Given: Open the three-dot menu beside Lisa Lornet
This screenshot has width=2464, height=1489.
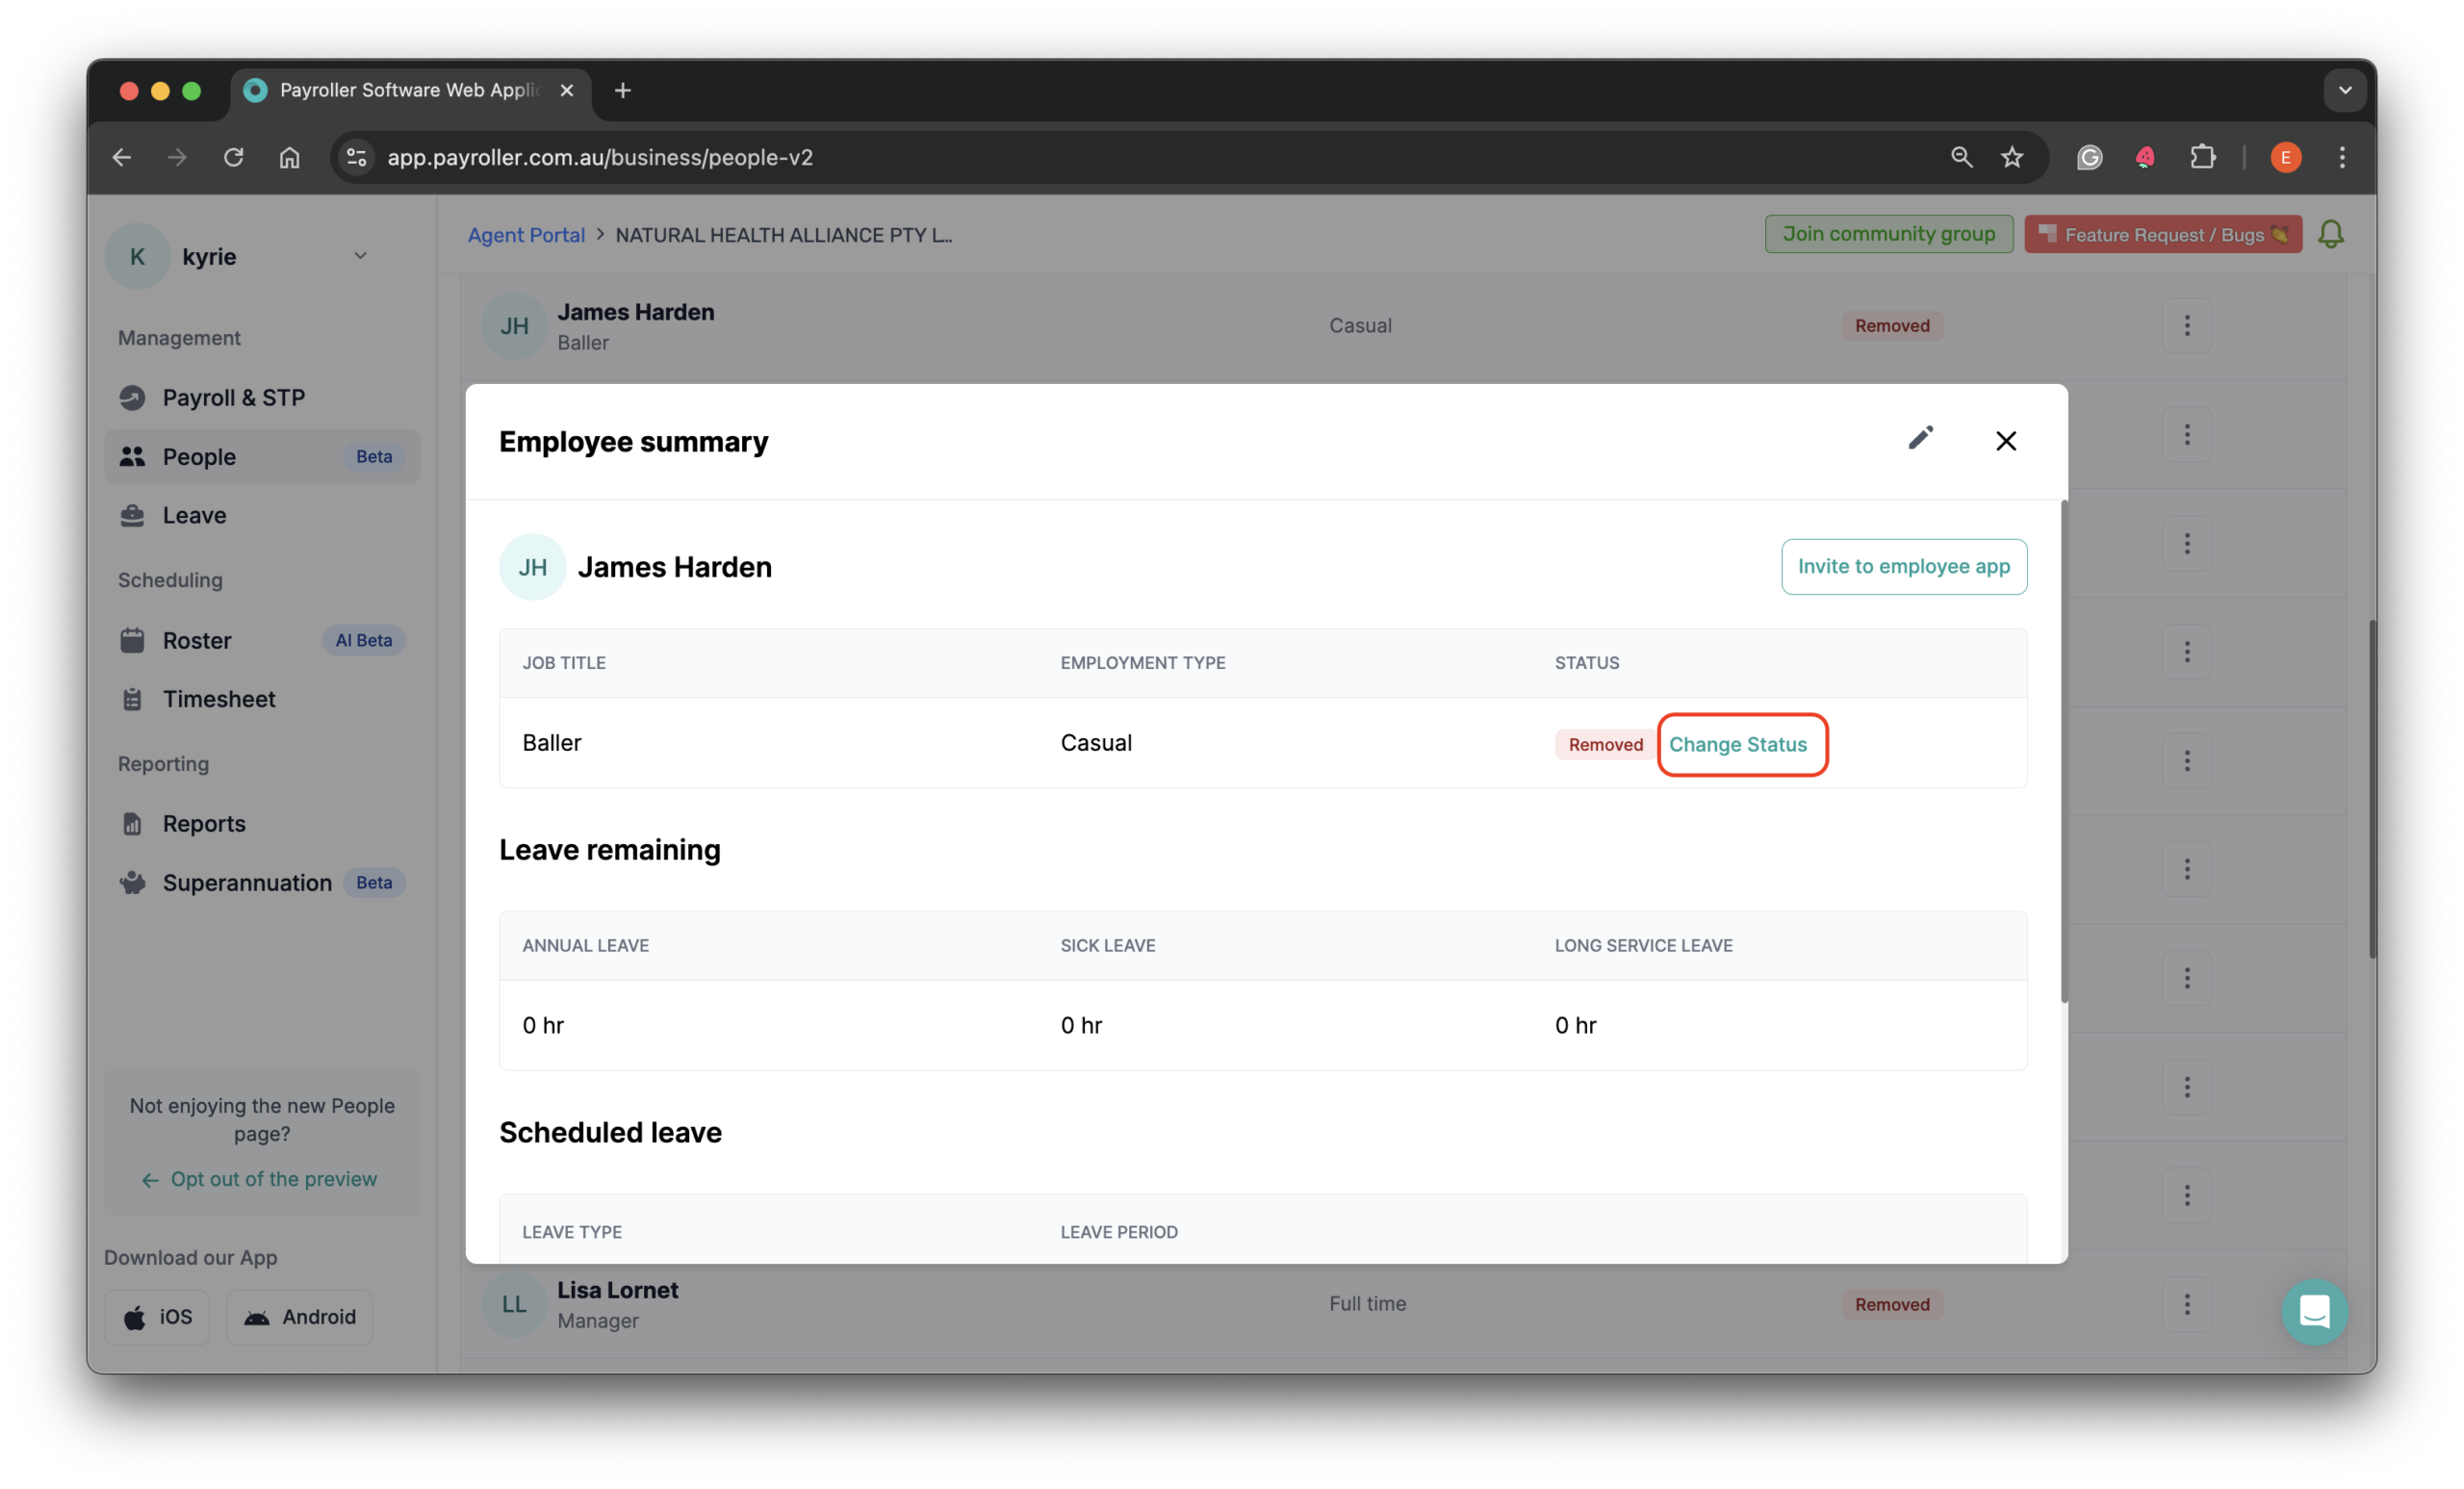Looking at the screenshot, I should (x=2187, y=1304).
